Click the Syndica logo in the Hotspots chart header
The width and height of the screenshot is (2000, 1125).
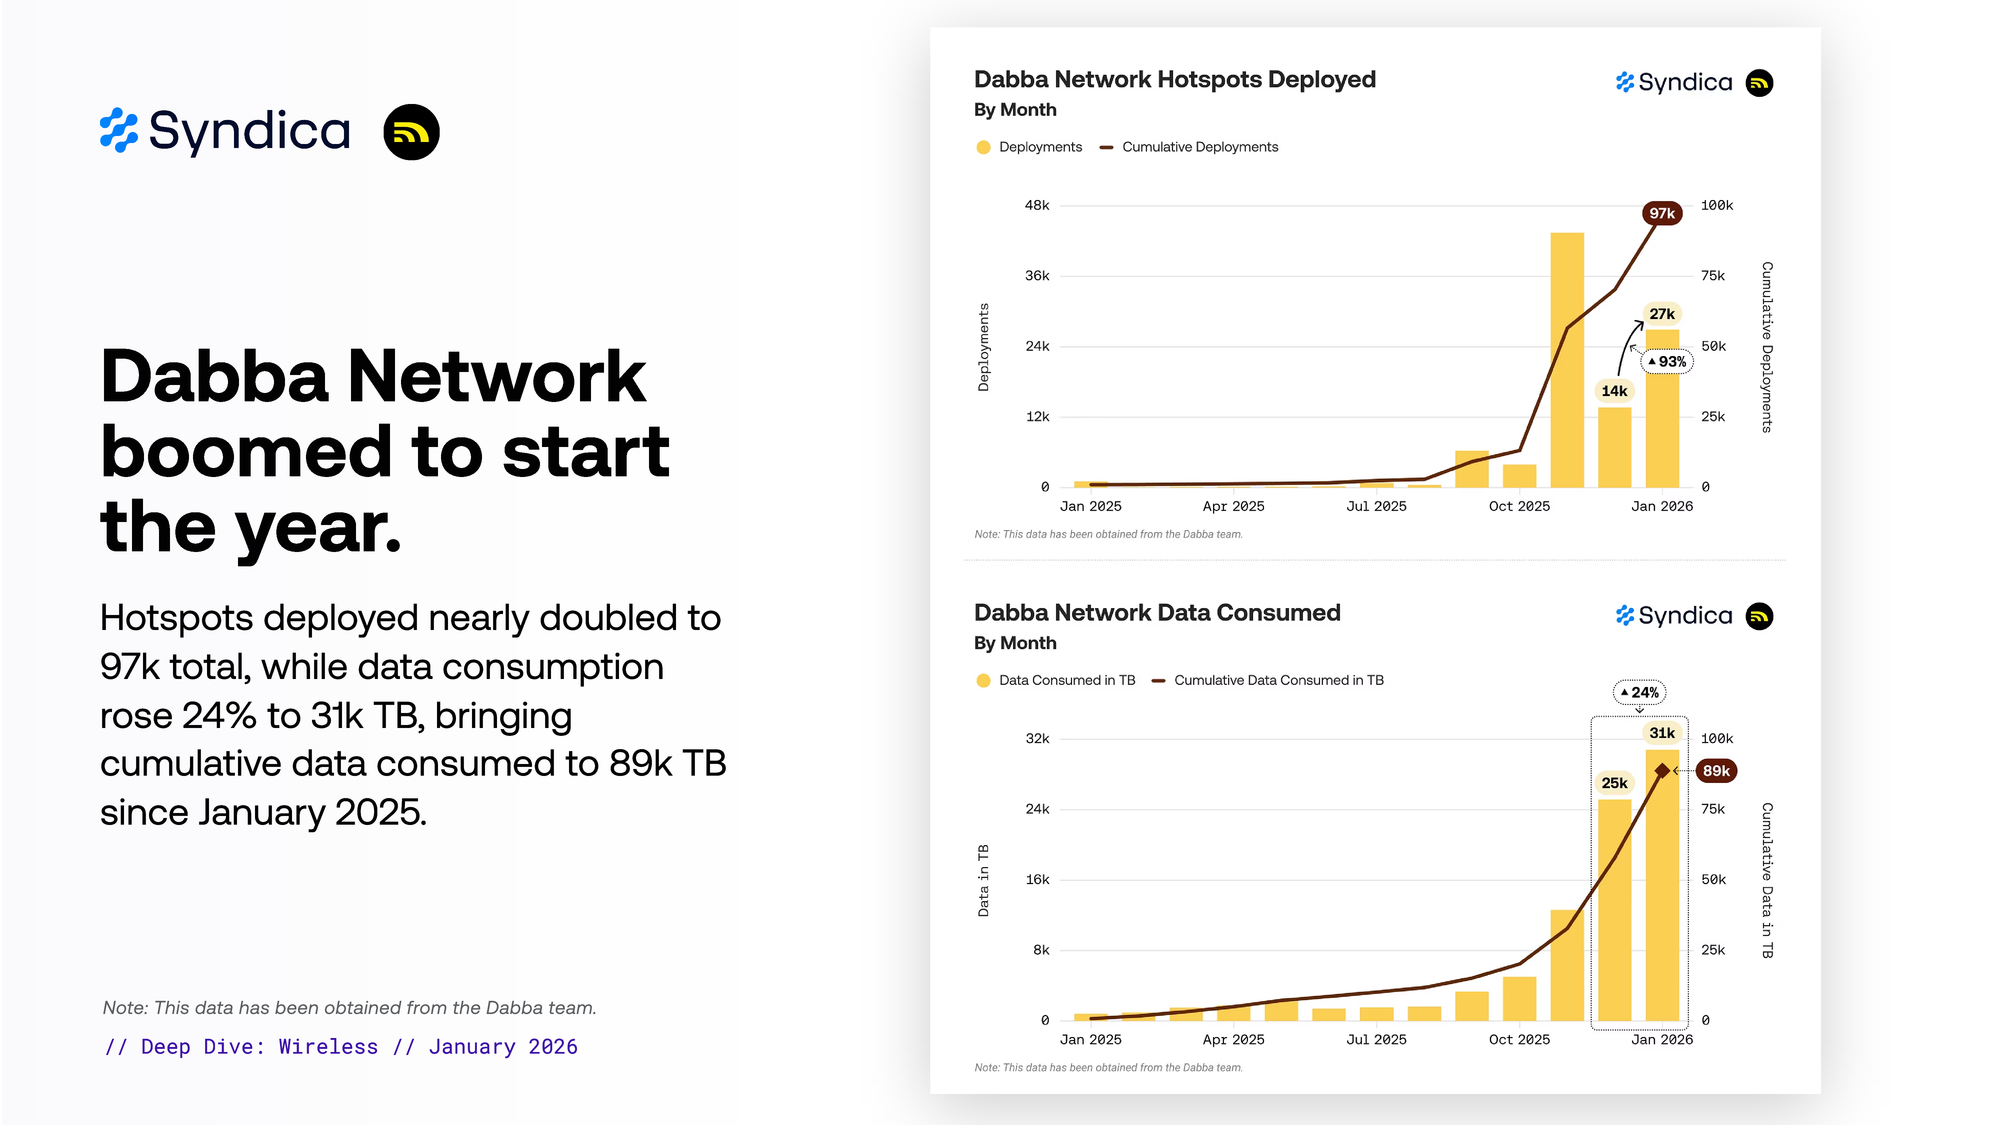[x=1674, y=83]
